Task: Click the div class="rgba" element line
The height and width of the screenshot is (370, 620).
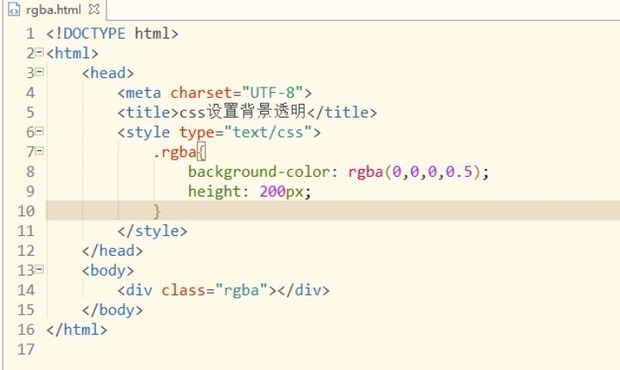Action: coord(223,290)
